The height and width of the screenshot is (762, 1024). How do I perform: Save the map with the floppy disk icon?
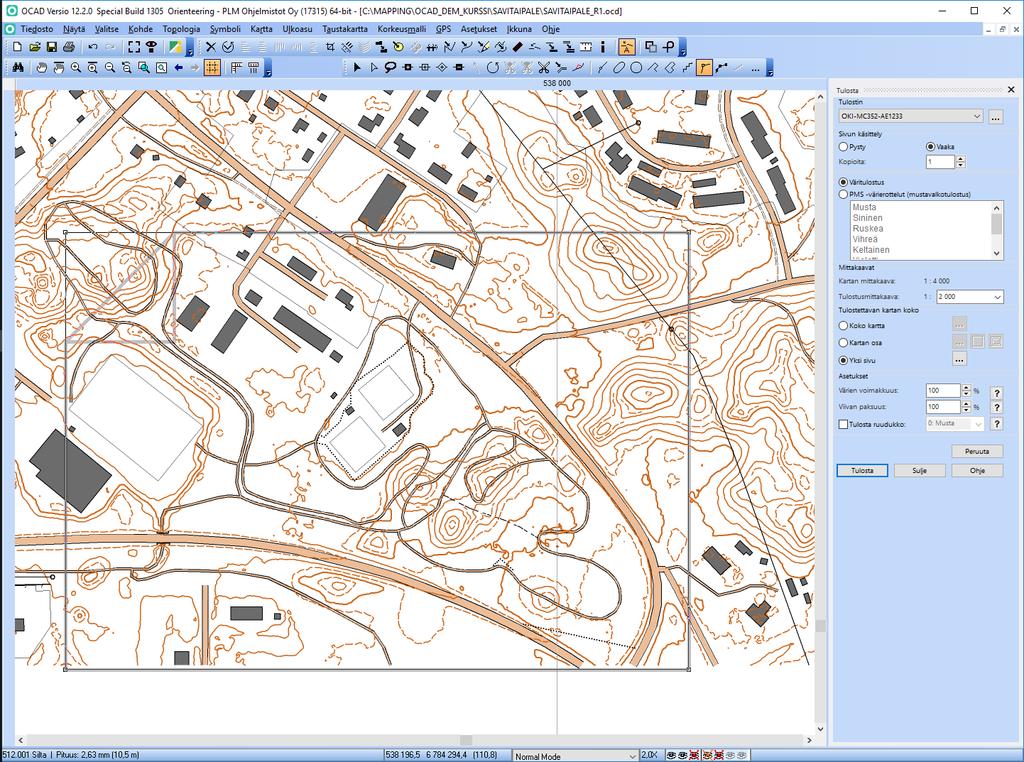52,47
